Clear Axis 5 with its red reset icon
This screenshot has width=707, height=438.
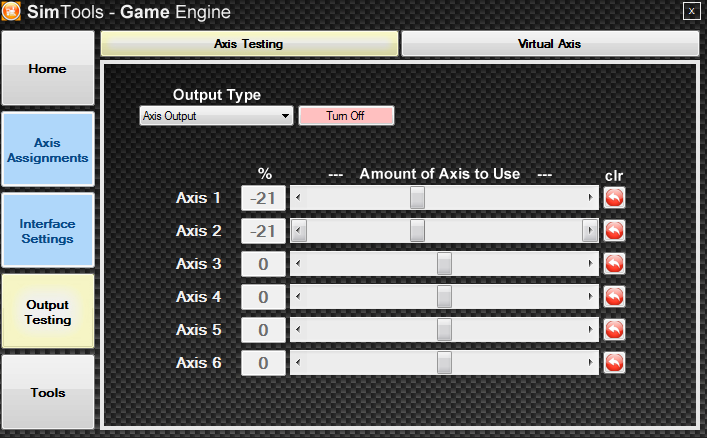[x=614, y=329]
